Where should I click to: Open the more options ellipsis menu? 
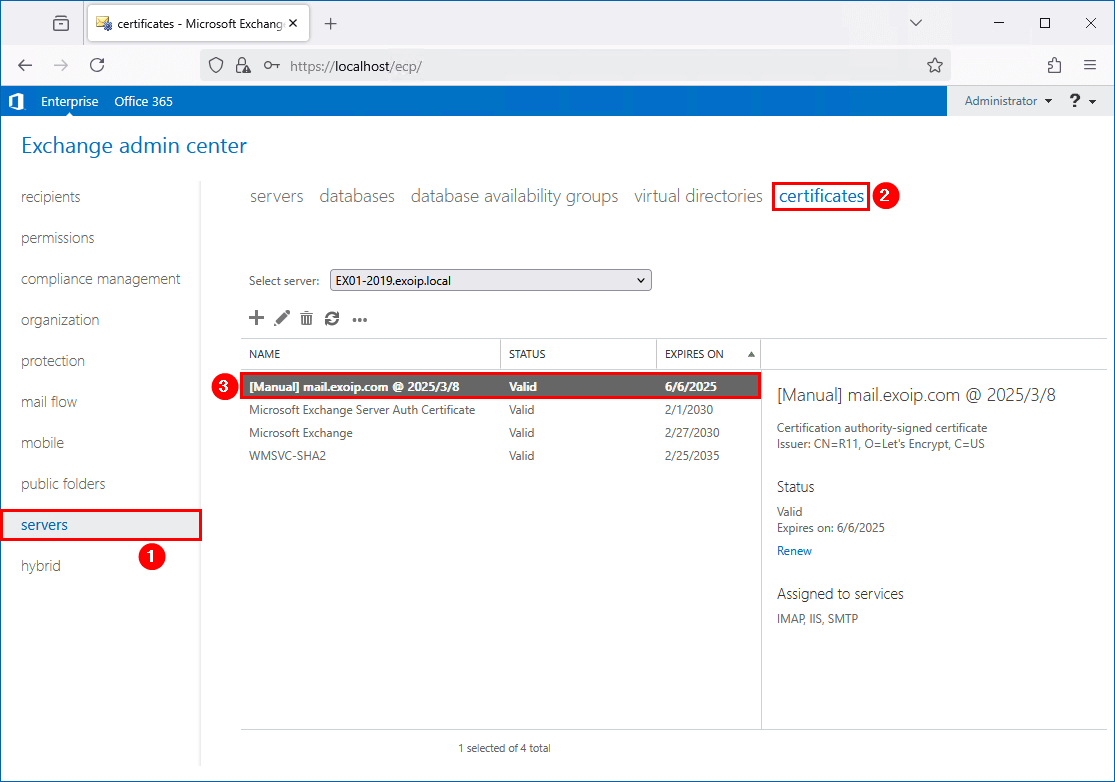point(360,319)
